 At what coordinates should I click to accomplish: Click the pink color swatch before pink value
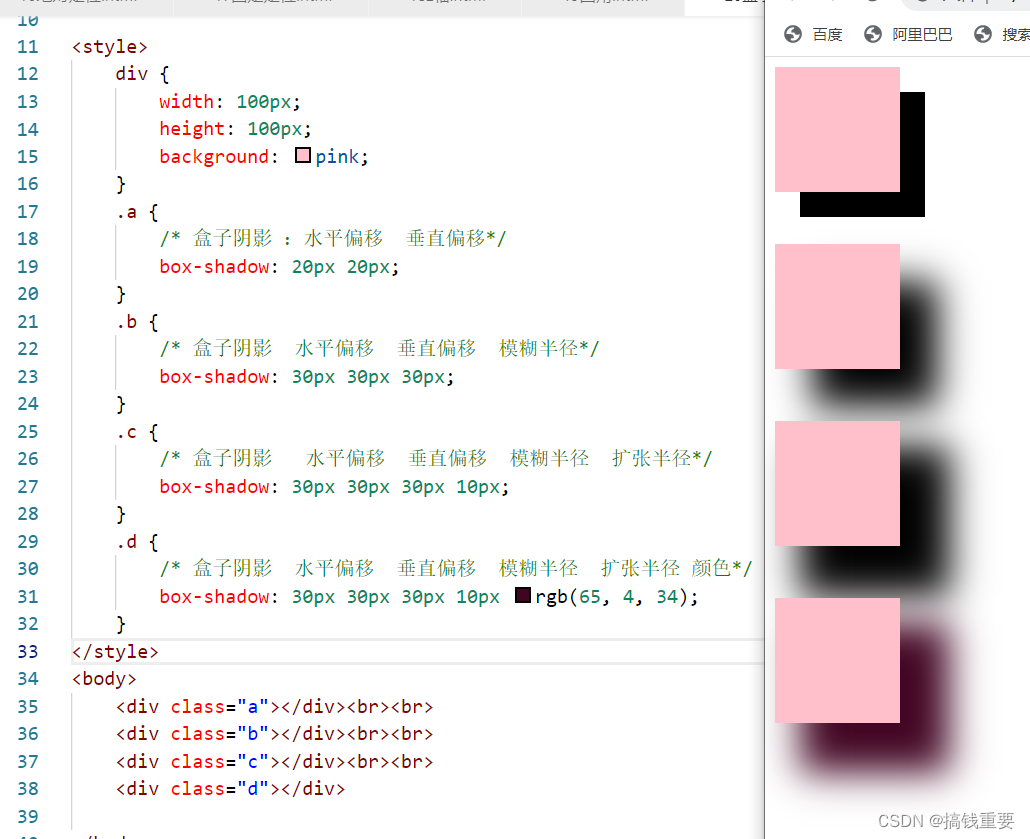[303, 156]
